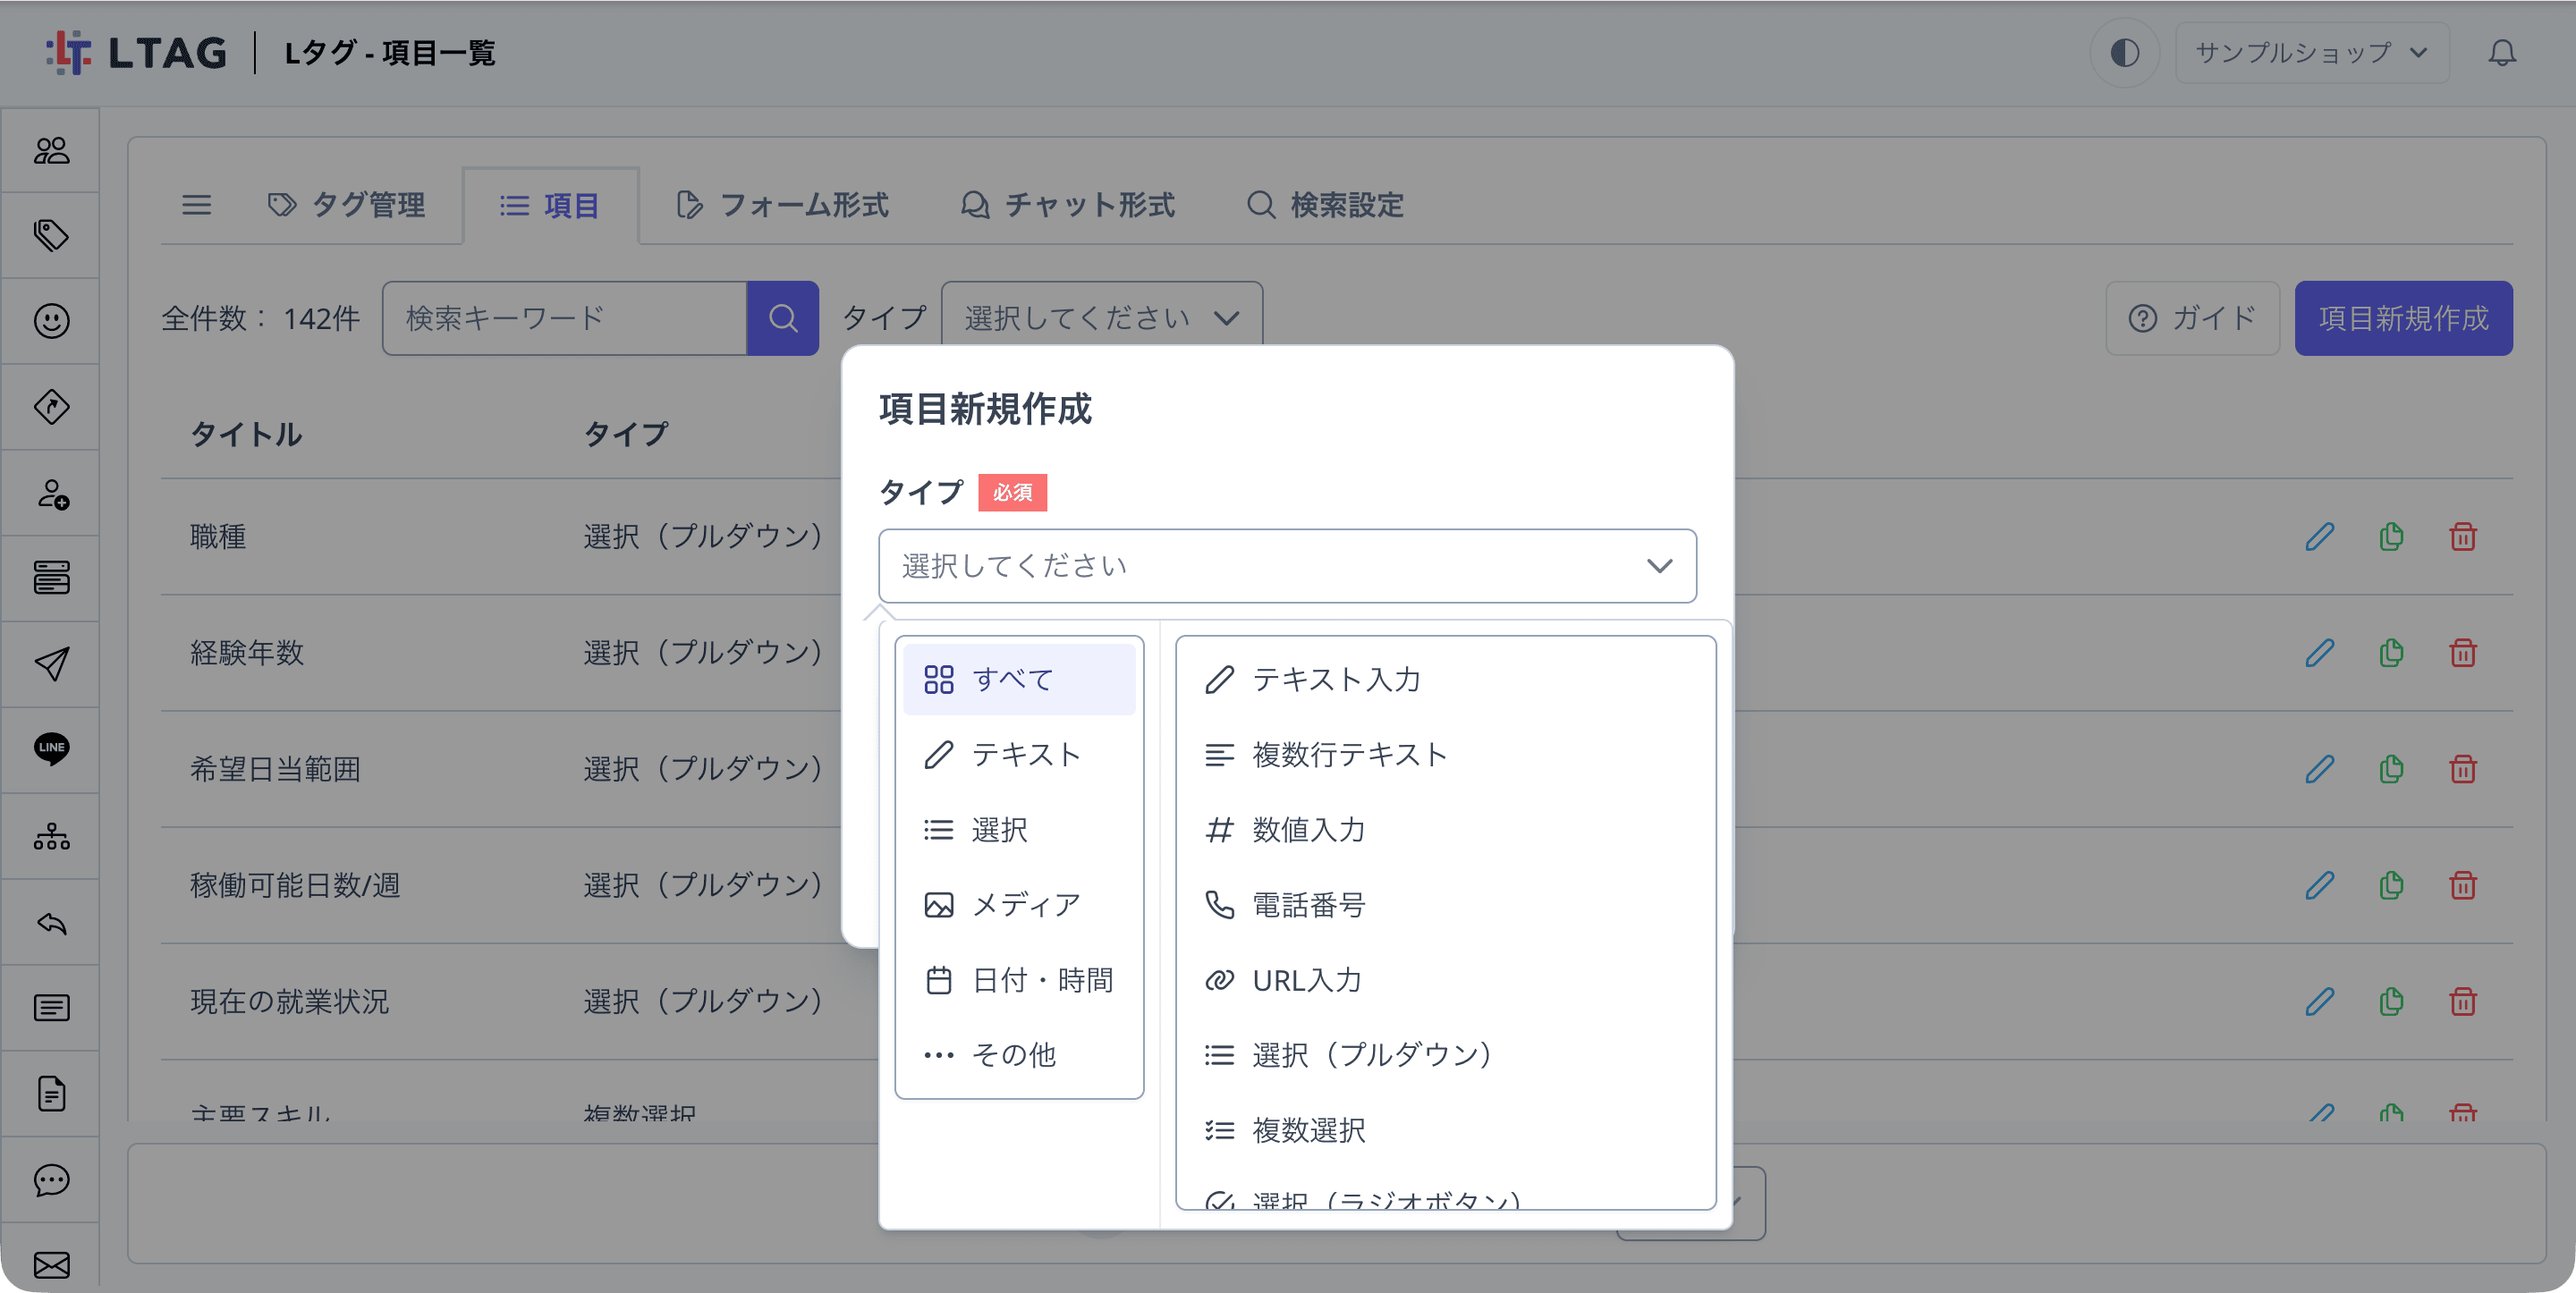Choose 複数行テキスト type option
This screenshot has width=2576, height=1293.
tap(1446, 755)
